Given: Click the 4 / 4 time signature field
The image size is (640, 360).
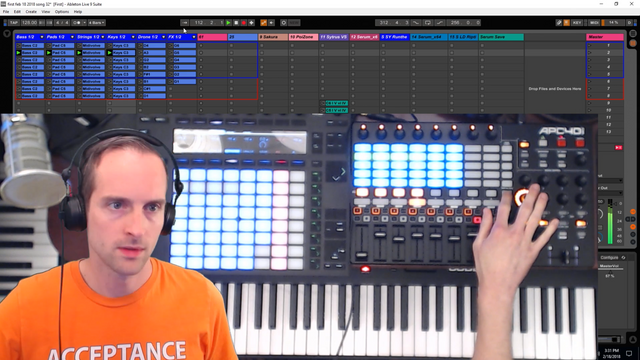Looking at the screenshot, I should point(62,23).
